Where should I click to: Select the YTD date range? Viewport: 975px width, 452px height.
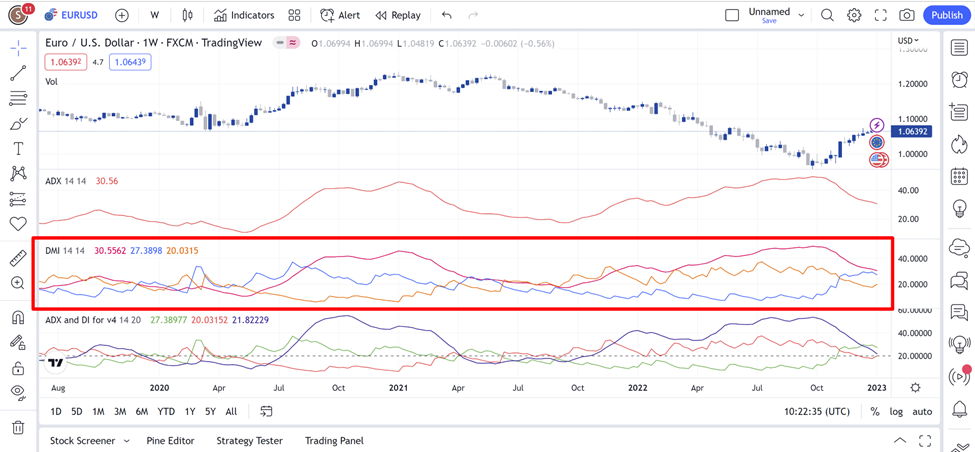point(166,412)
